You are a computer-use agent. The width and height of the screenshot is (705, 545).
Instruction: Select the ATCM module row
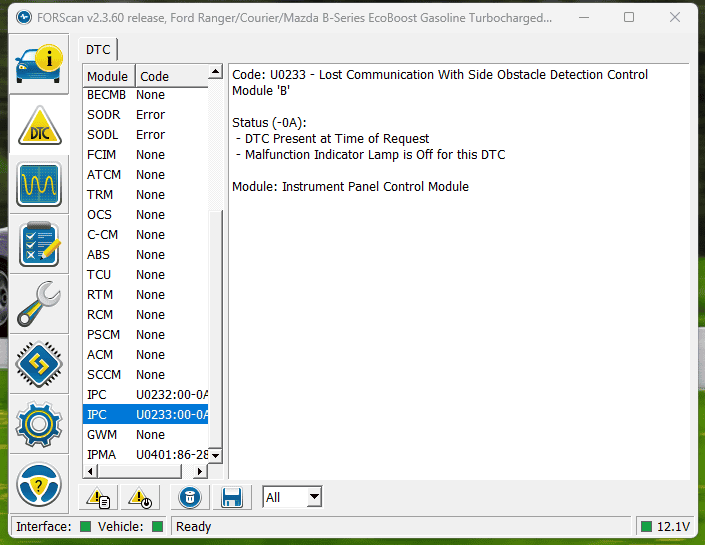coord(145,174)
